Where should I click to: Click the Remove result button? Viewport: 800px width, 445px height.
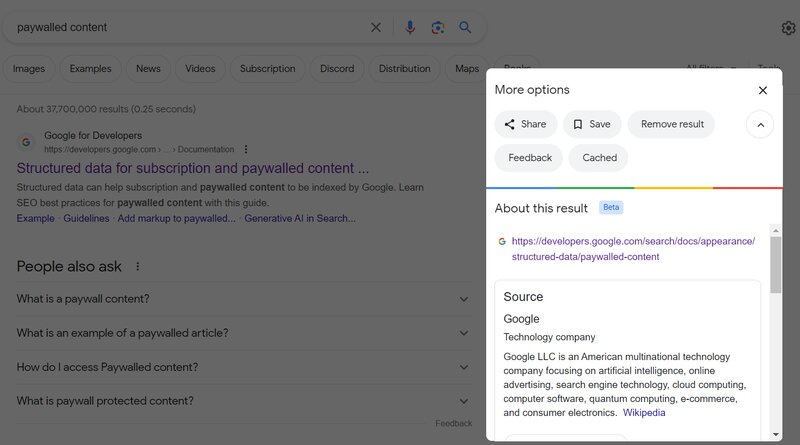[671, 124]
